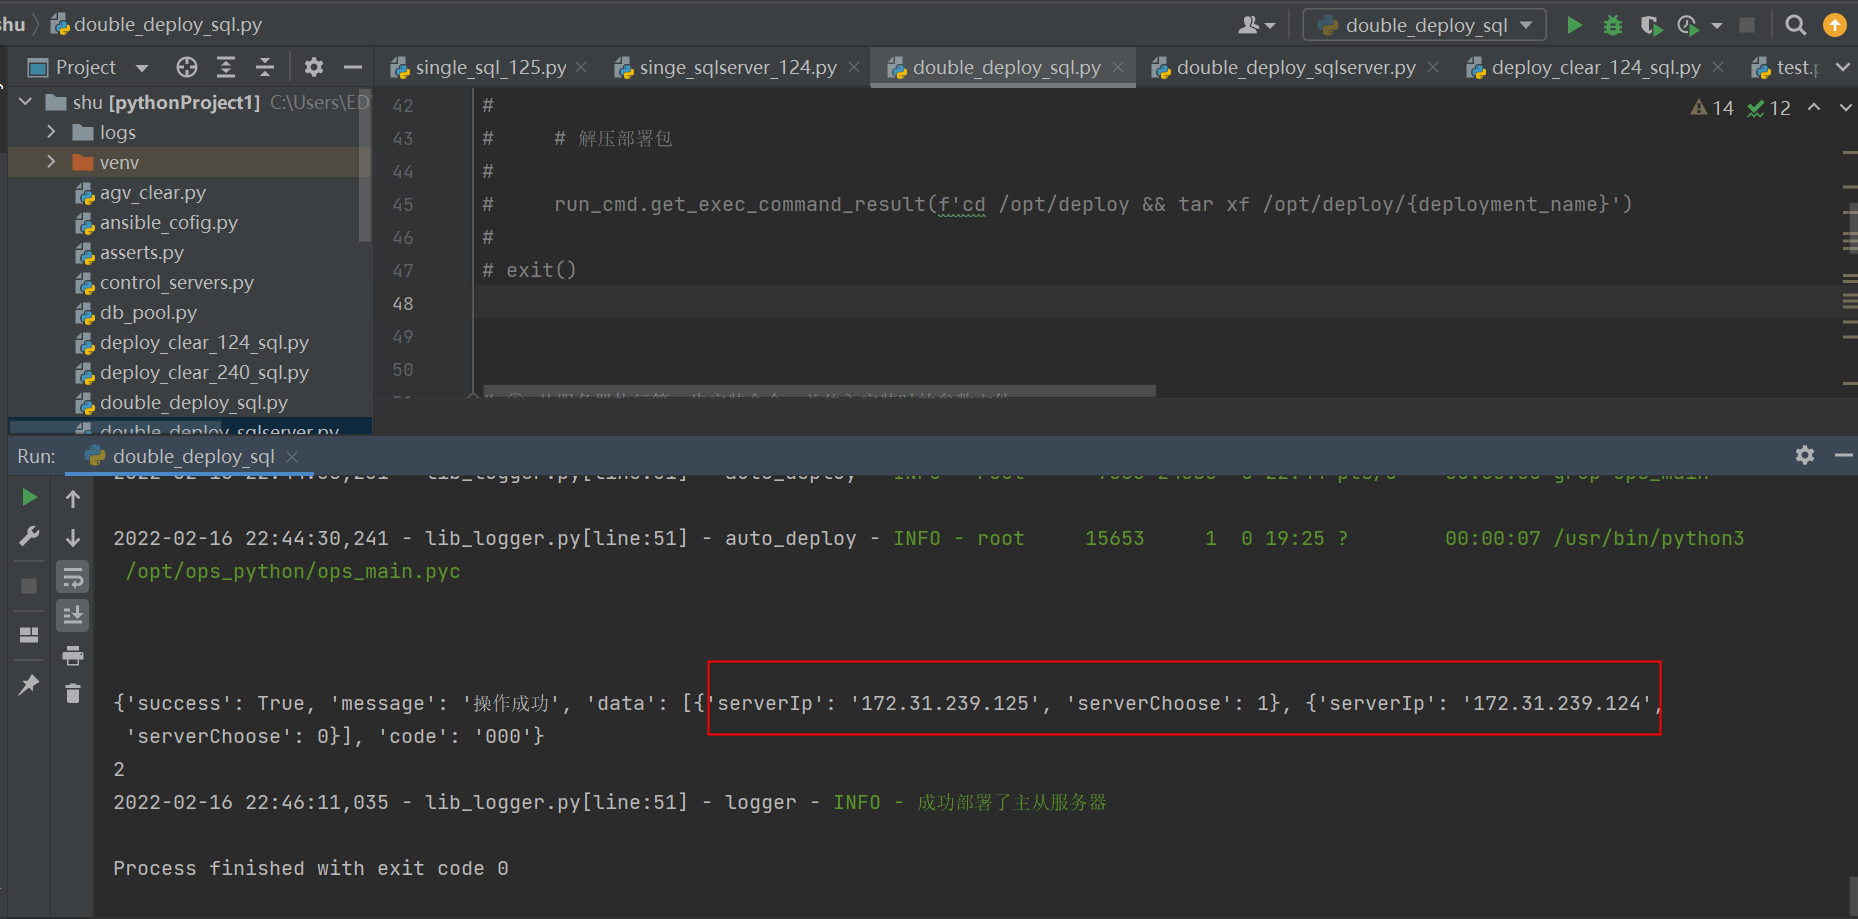Collapse all in Project panel

point(265,67)
